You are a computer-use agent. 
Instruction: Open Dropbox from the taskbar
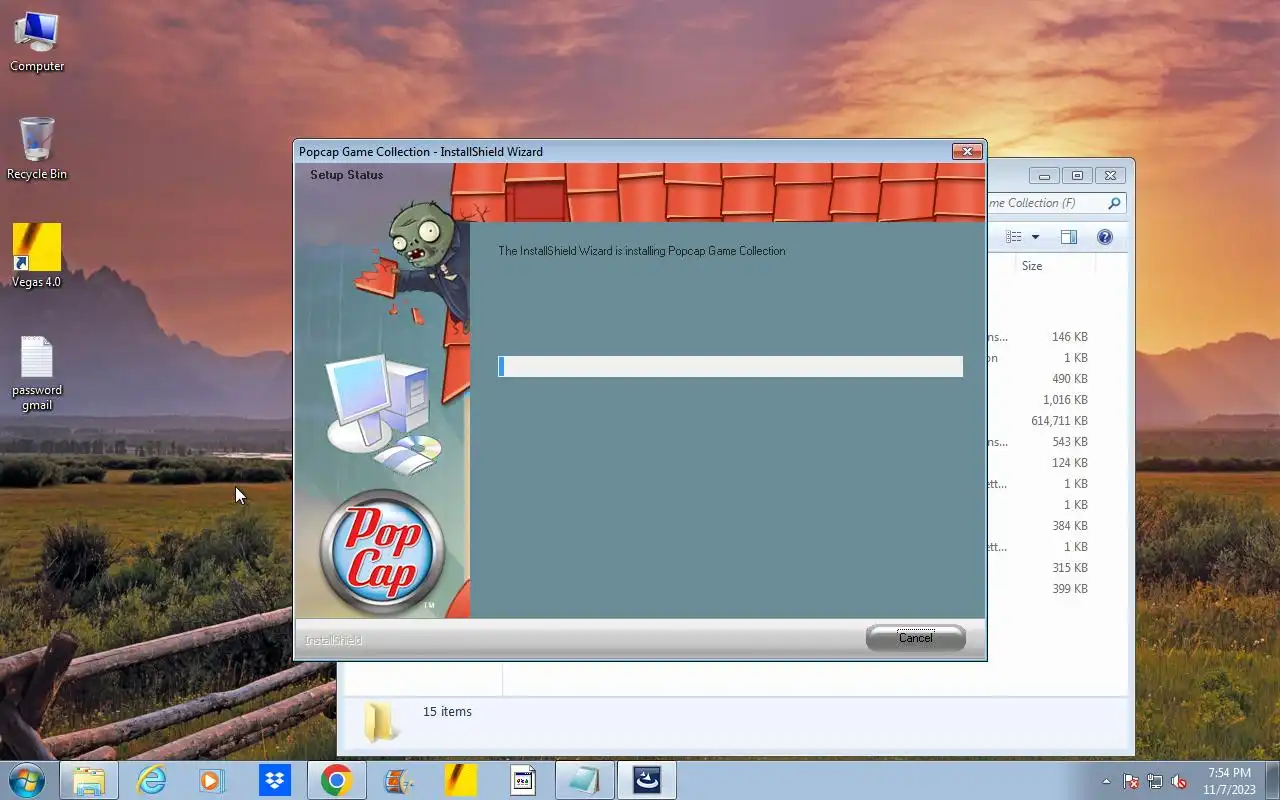point(274,780)
